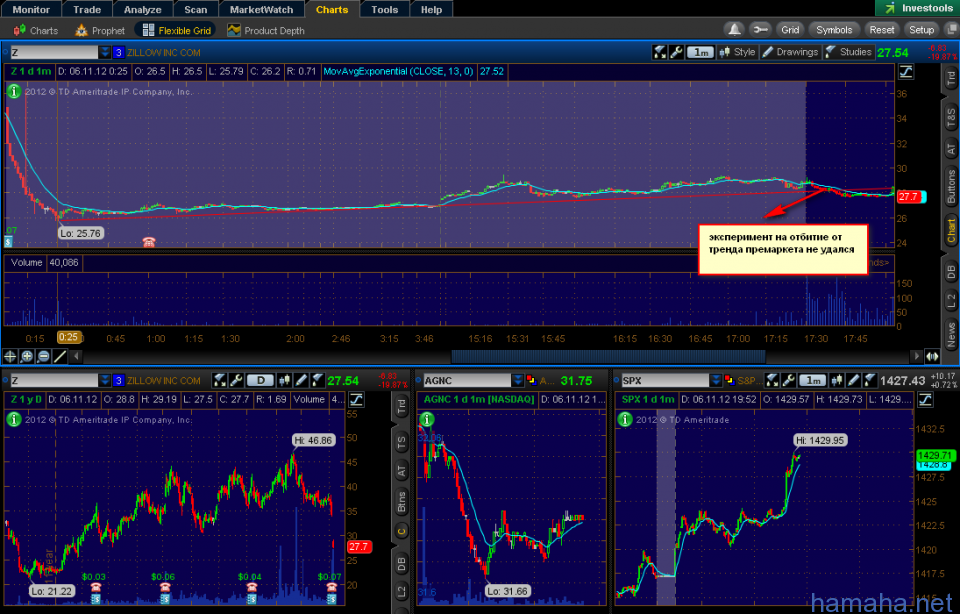Toggle the Chart side panel button

950,230
